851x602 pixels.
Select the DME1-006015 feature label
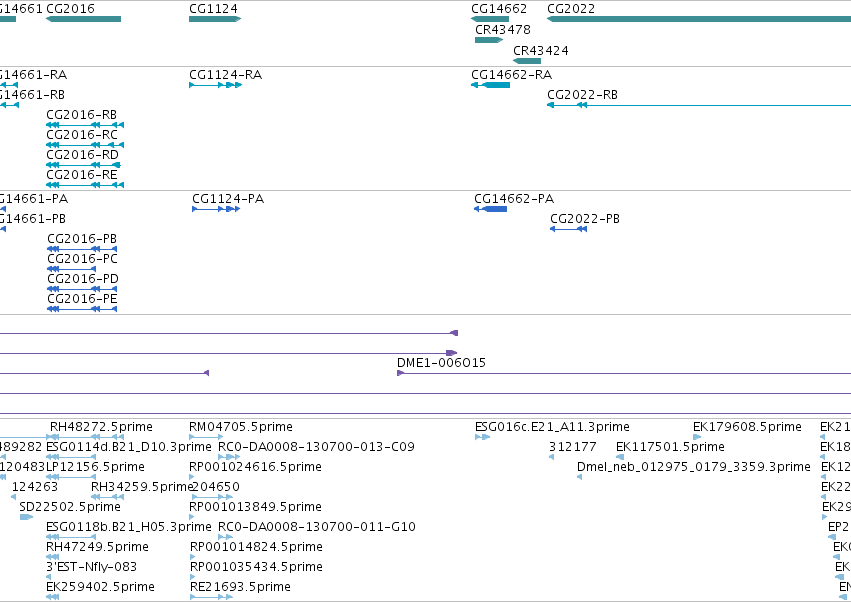tap(441, 363)
